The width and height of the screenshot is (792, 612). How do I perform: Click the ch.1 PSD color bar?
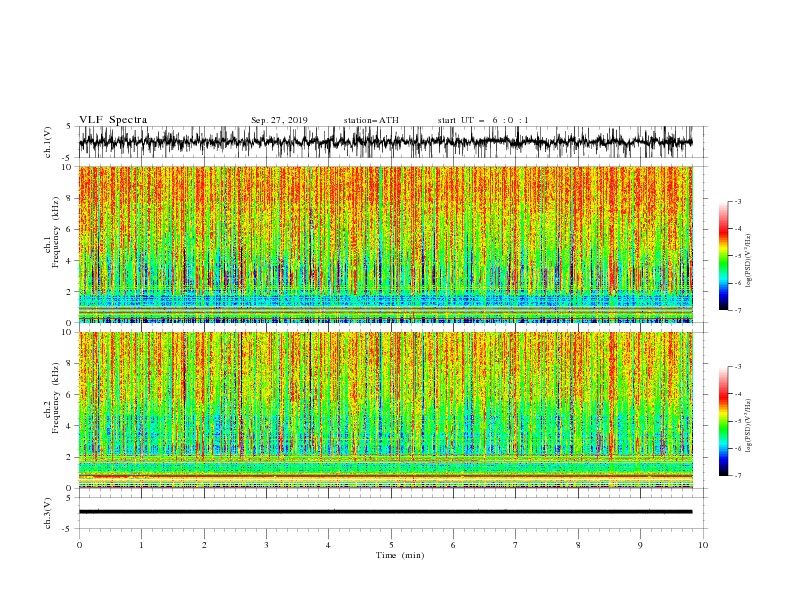coord(723,256)
